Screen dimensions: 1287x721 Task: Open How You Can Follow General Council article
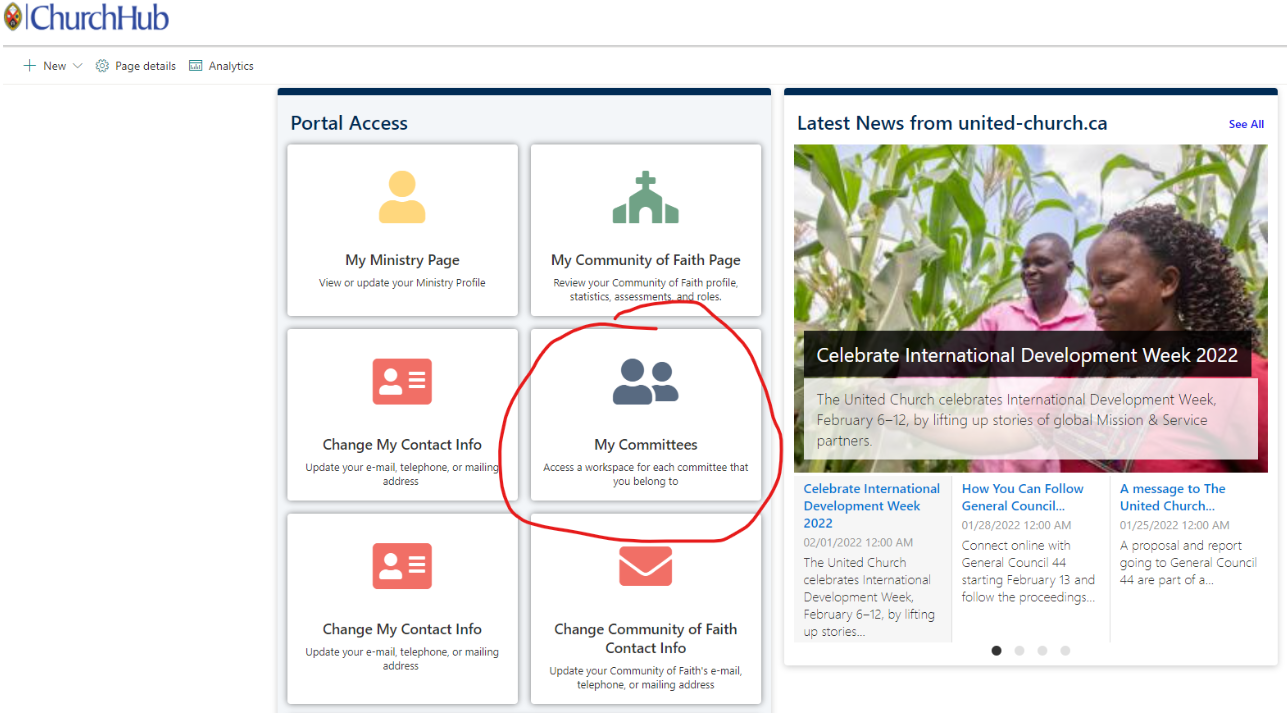[1023, 497]
